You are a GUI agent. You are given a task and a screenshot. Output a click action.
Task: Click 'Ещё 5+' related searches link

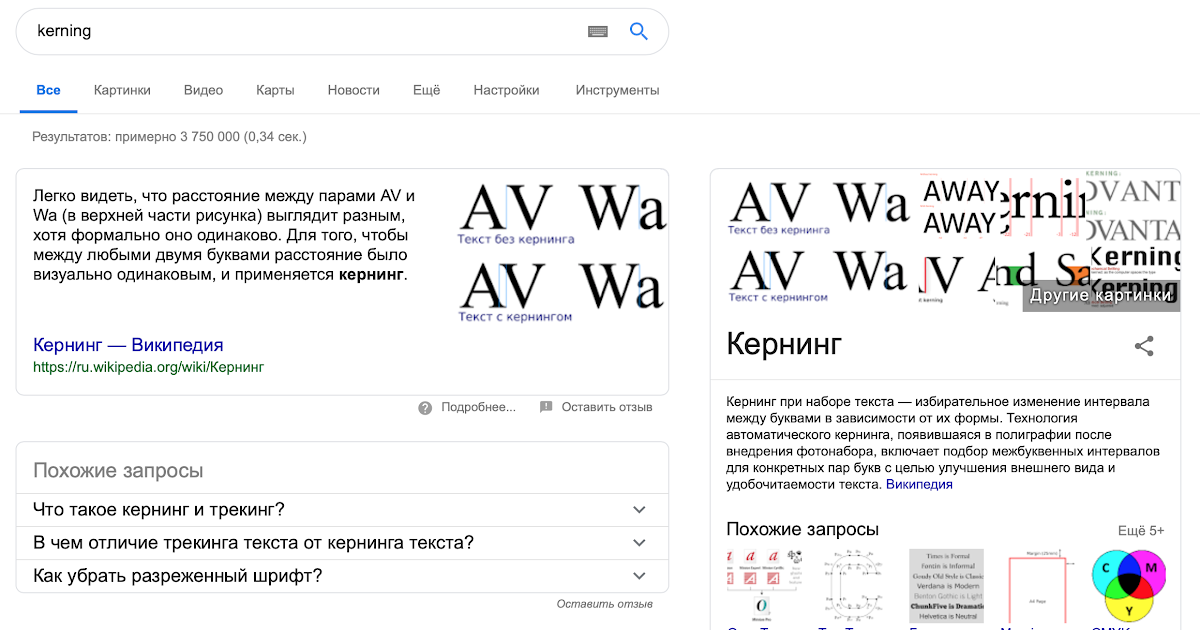point(1141,531)
